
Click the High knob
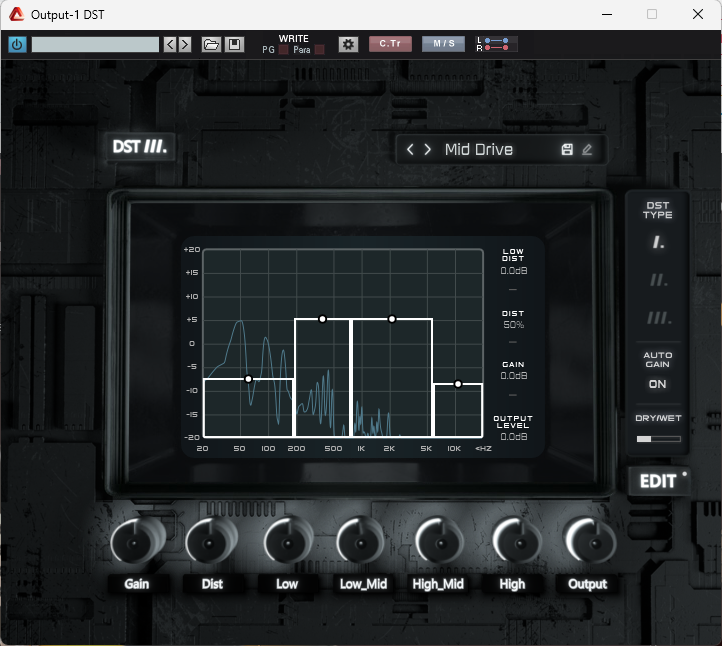(x=517, y=542)
